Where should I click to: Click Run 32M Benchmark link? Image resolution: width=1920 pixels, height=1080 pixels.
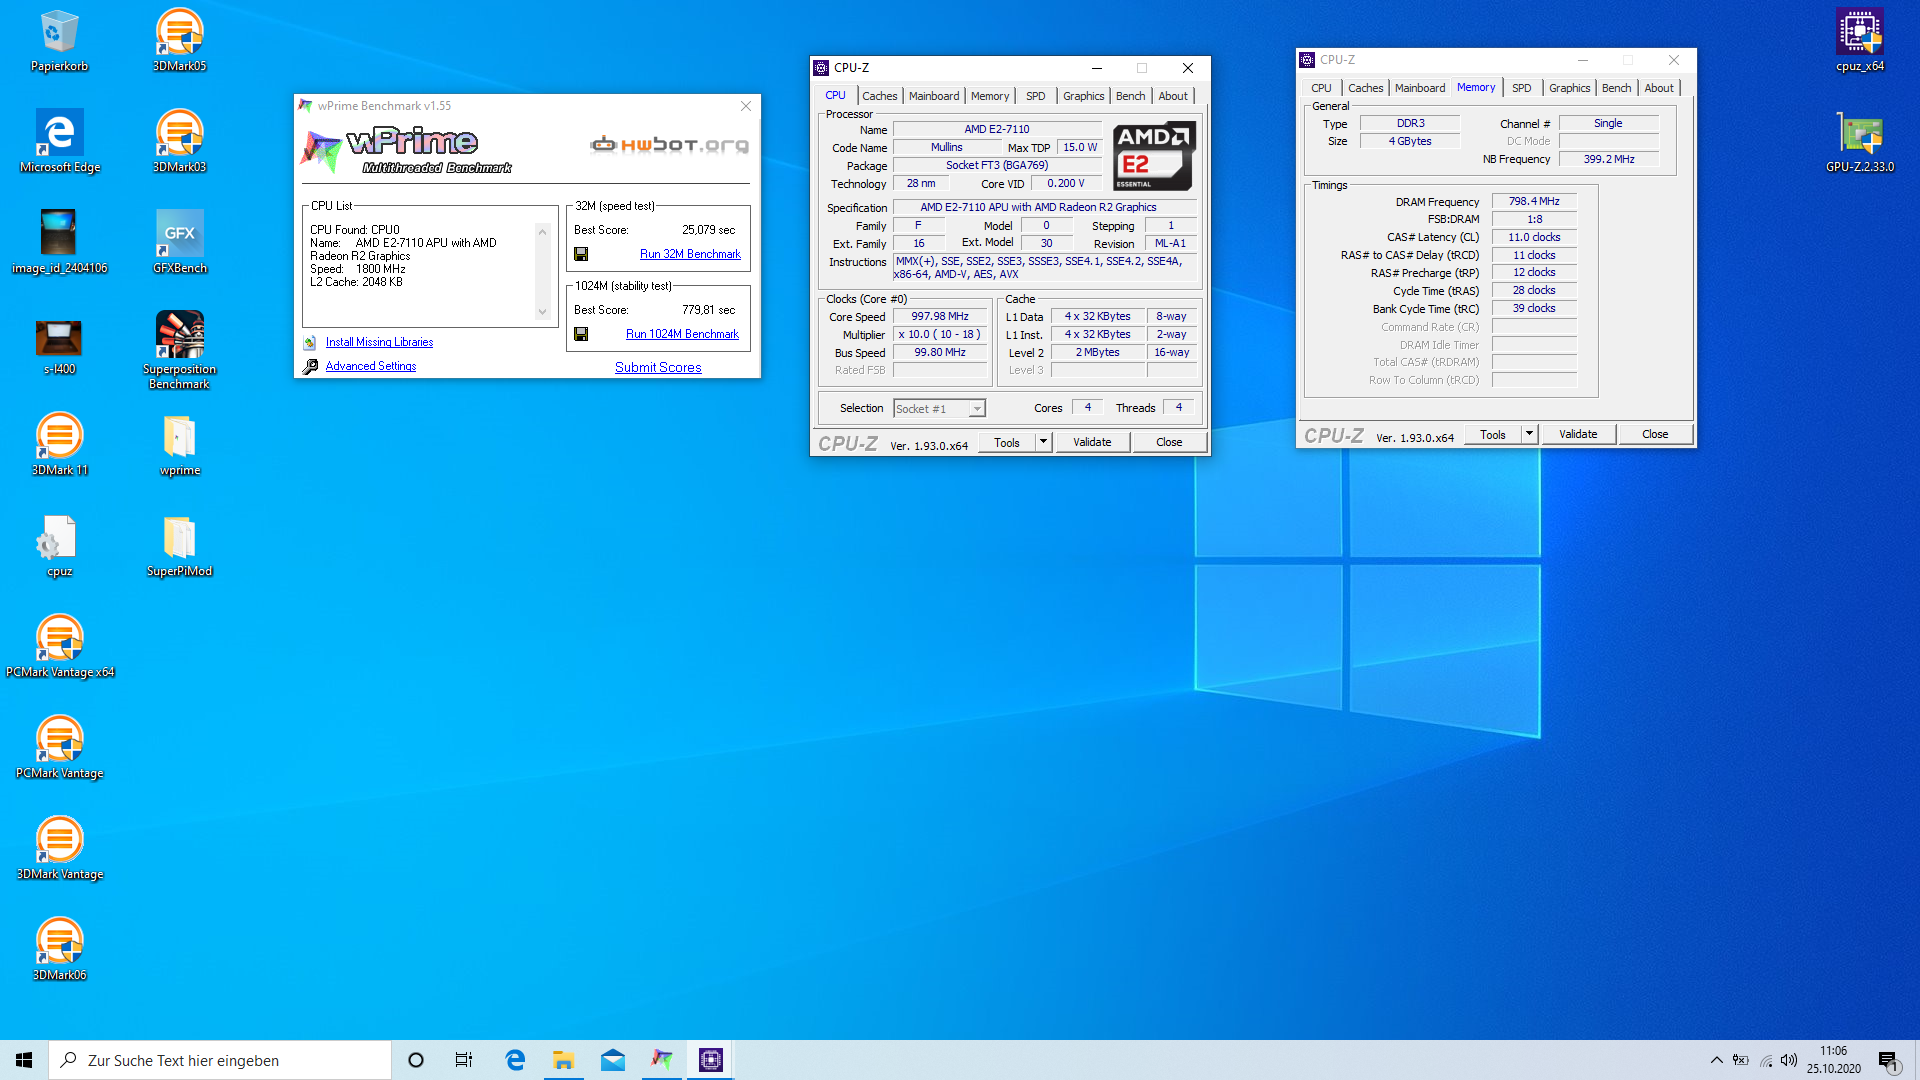pos(690,254)
